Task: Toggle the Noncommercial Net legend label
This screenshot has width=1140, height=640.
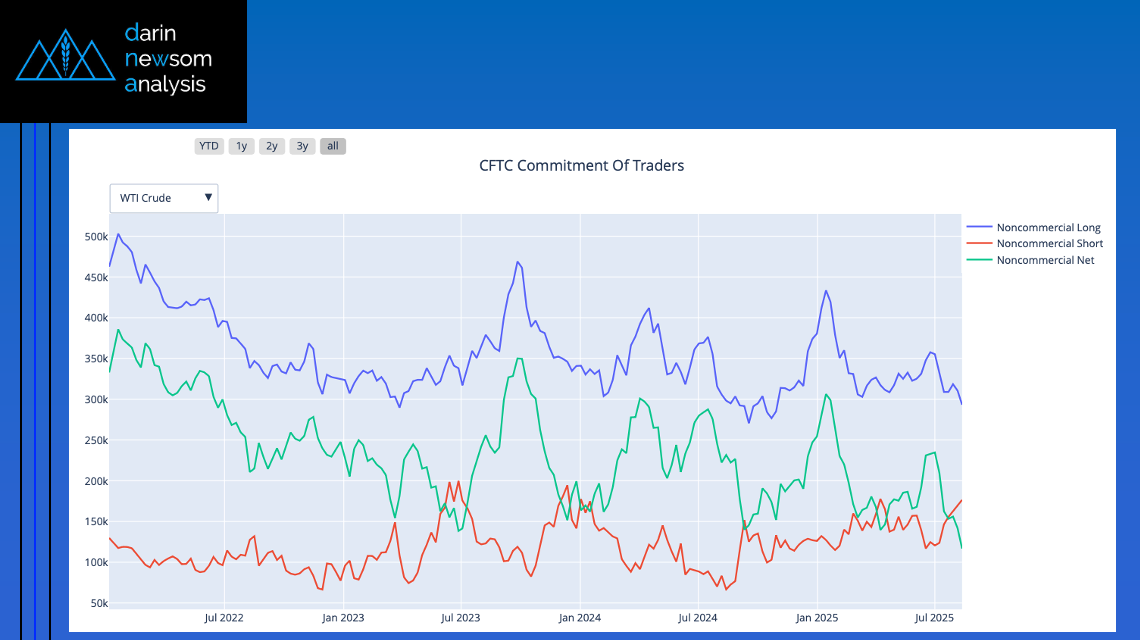Action: click(x=1045, y=260)
